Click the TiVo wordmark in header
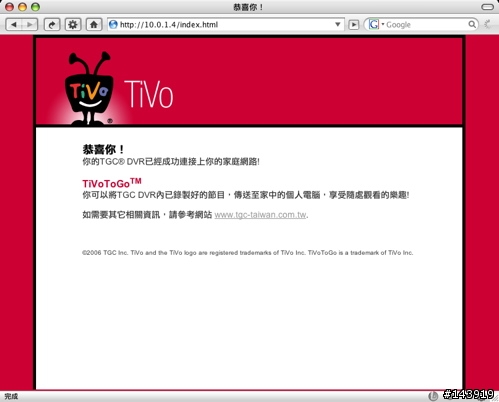The image size is (499, 402). [149, 94]
